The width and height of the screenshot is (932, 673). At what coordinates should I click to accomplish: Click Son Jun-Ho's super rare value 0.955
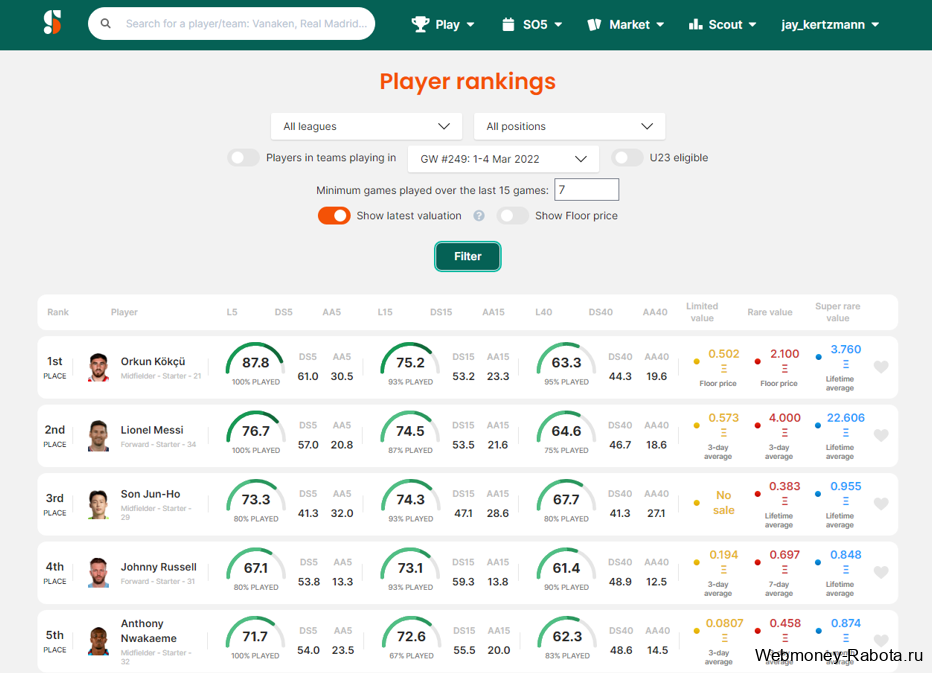(845, 486)
